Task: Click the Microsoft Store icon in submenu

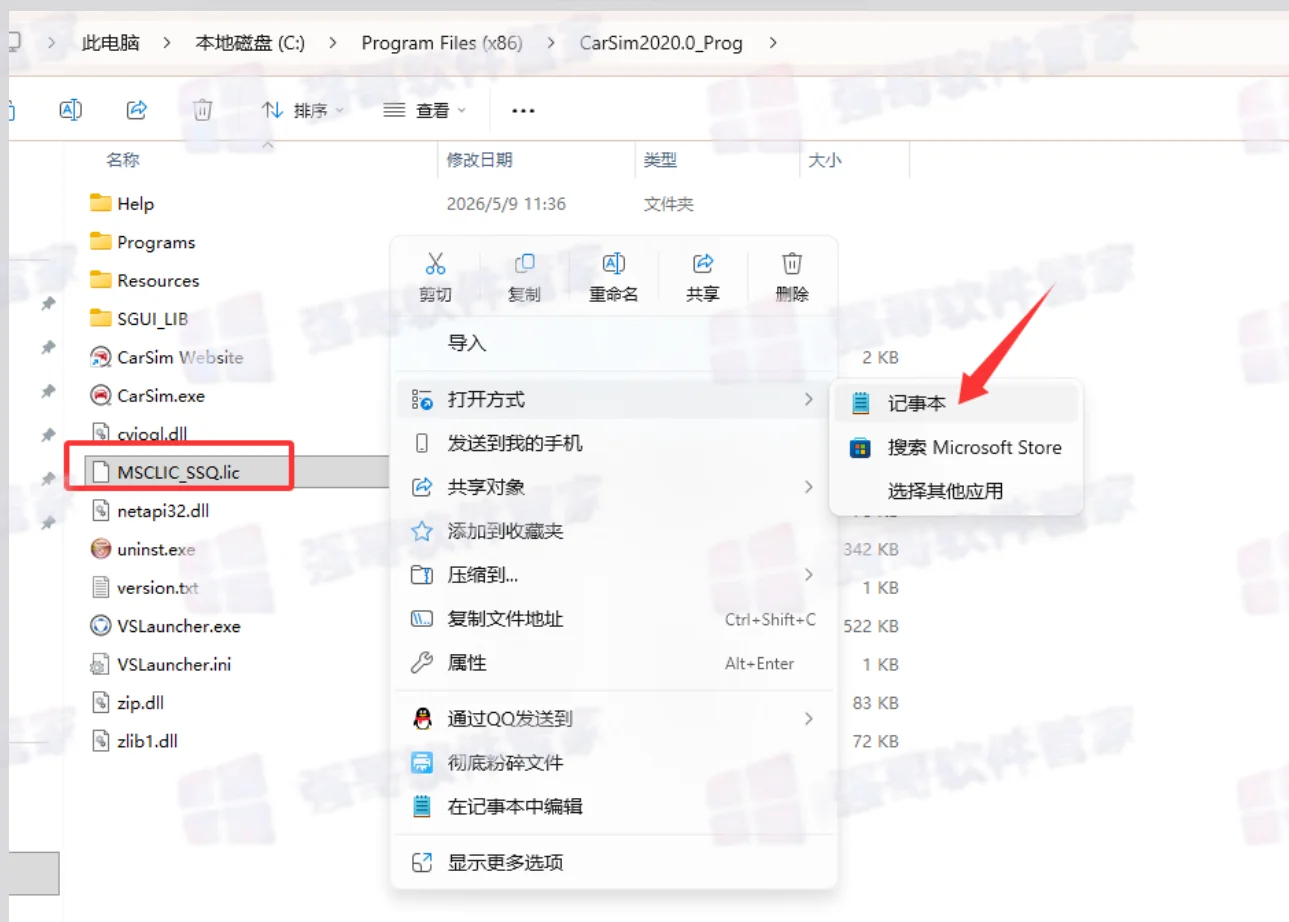Action: point(860,448)
